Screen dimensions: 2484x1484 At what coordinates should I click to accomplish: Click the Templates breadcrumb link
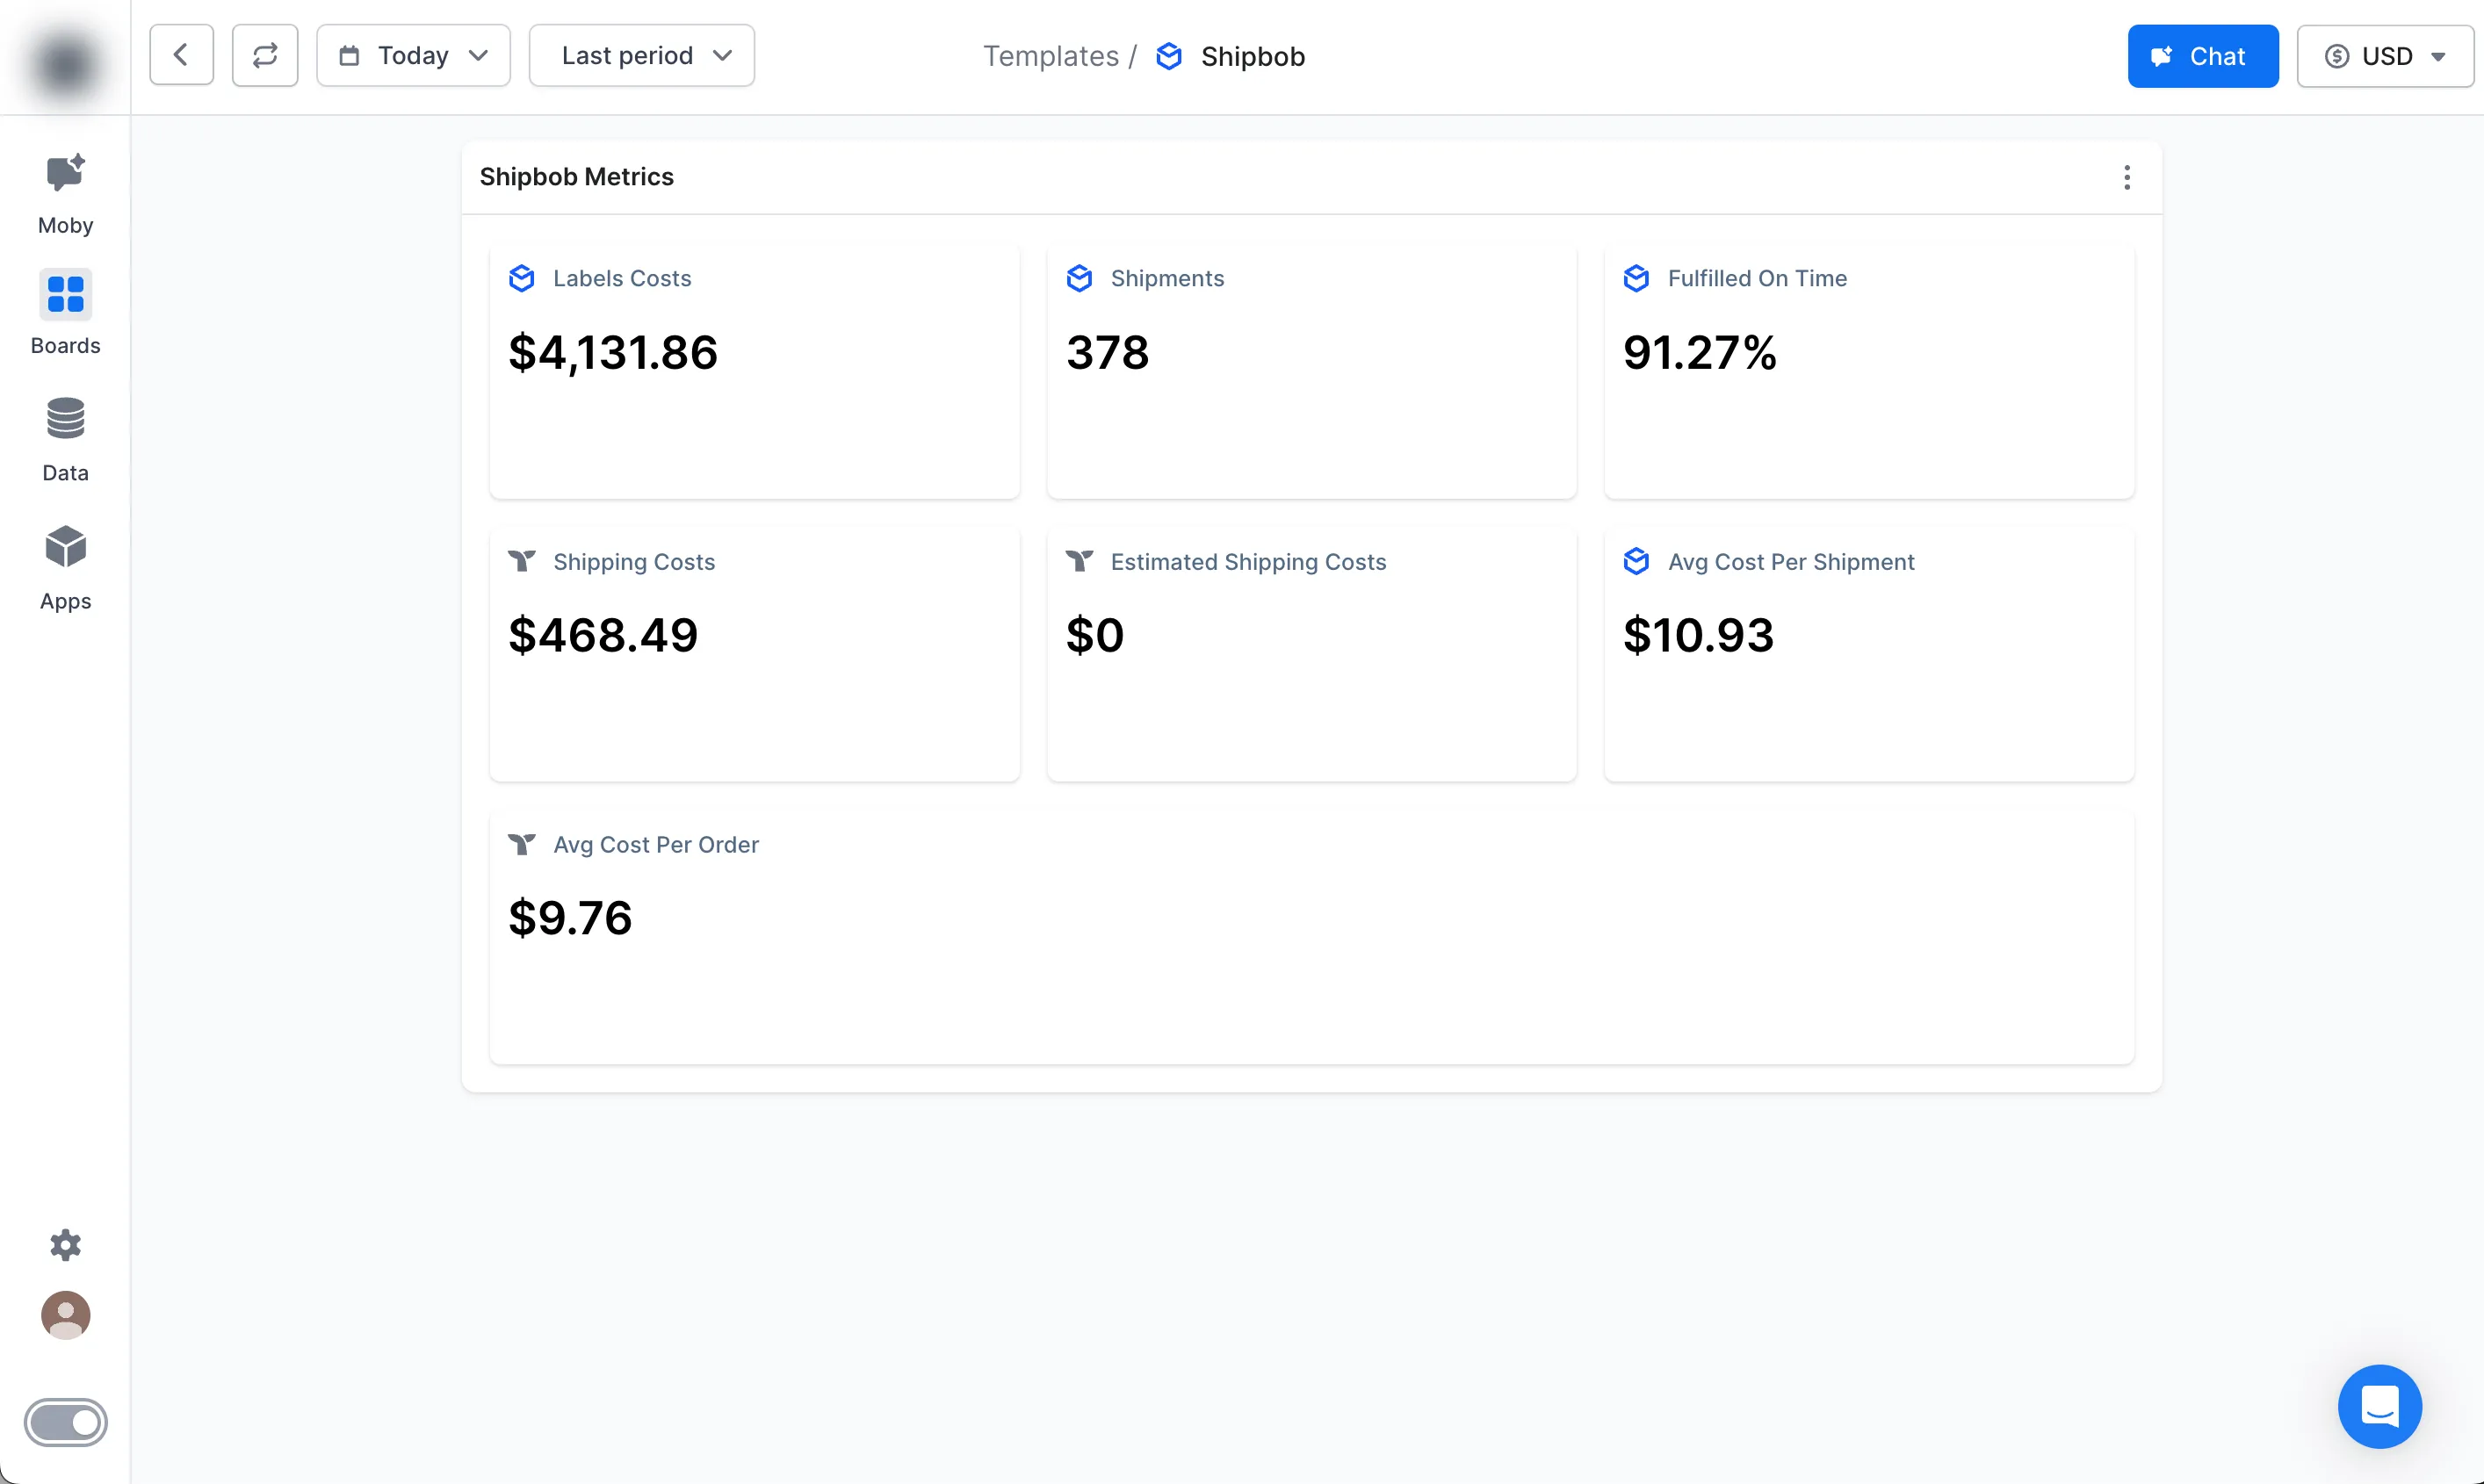coord(1050,56)
